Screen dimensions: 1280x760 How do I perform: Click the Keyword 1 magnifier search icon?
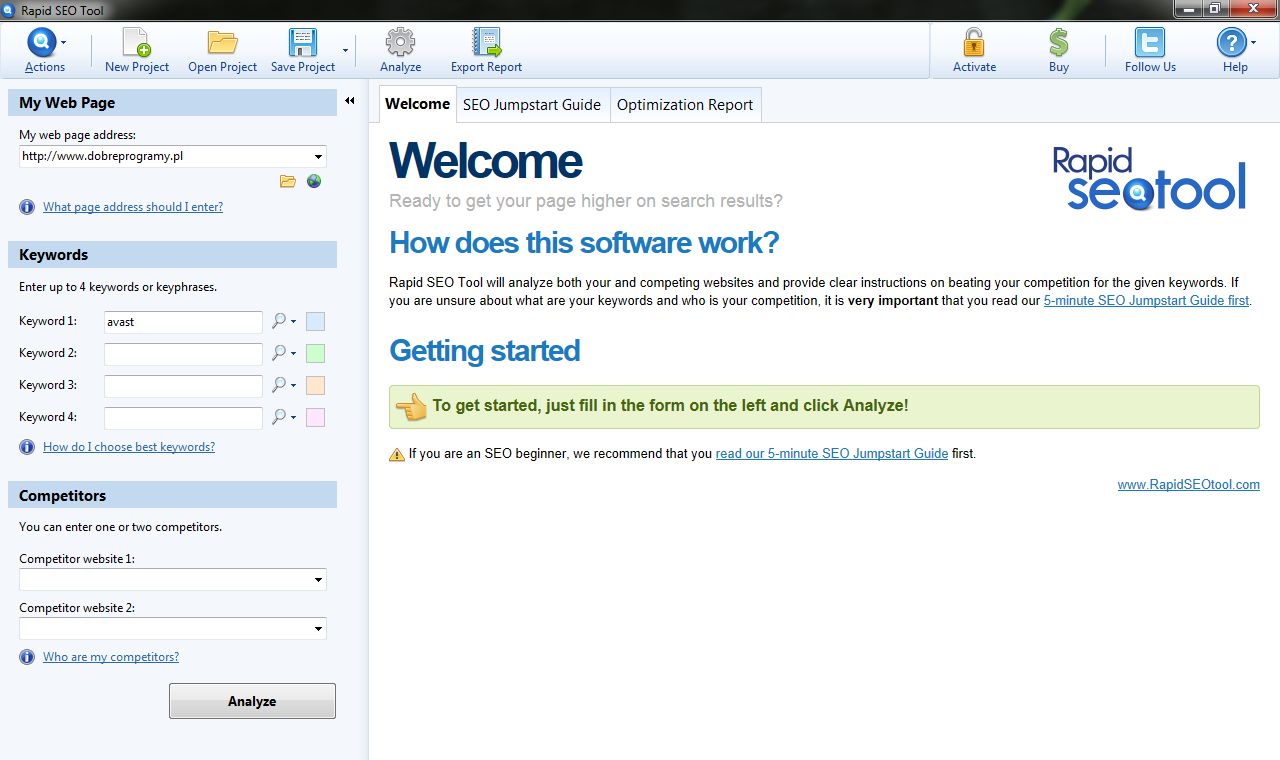pyautogui.click(x=279, y=321)
